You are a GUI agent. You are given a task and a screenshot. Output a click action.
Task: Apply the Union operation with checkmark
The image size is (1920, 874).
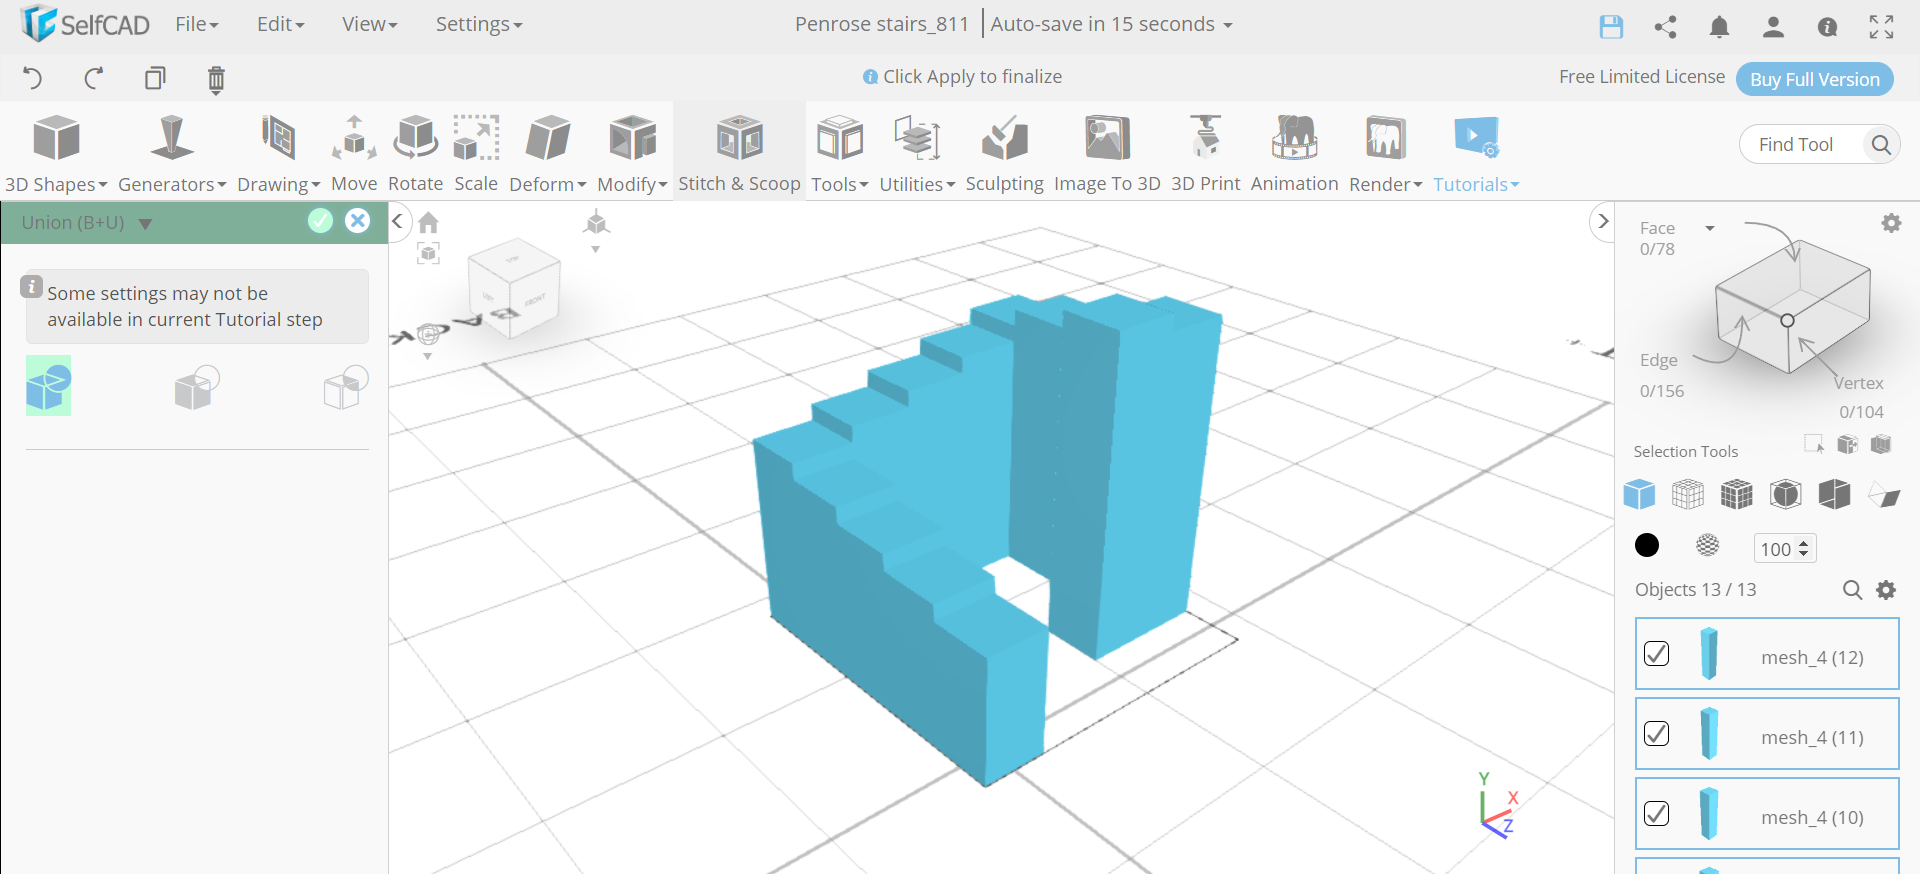pyautogui.click(x=320, y=221)
